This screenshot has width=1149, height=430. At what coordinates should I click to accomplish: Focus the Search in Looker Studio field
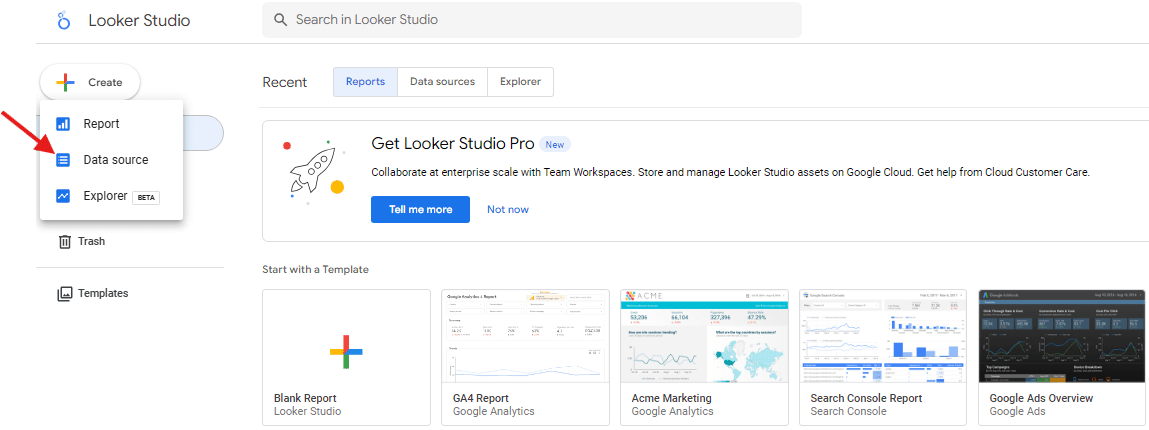click(x=532, y=20)
